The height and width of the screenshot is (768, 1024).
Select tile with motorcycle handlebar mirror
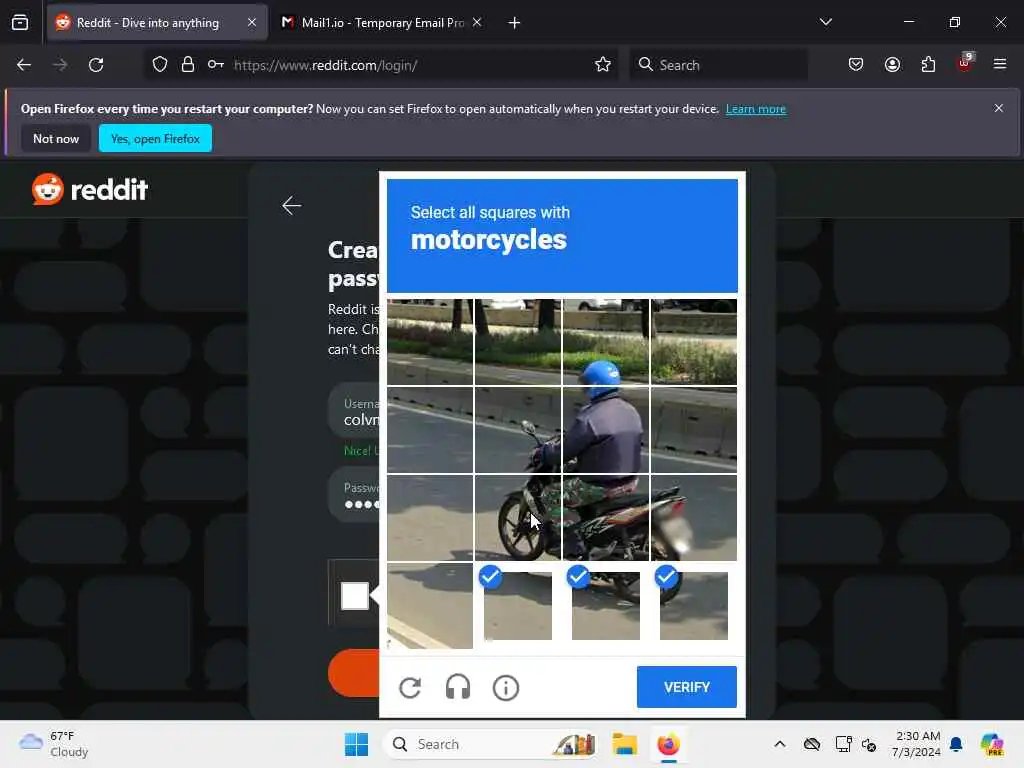click(518, 430)
